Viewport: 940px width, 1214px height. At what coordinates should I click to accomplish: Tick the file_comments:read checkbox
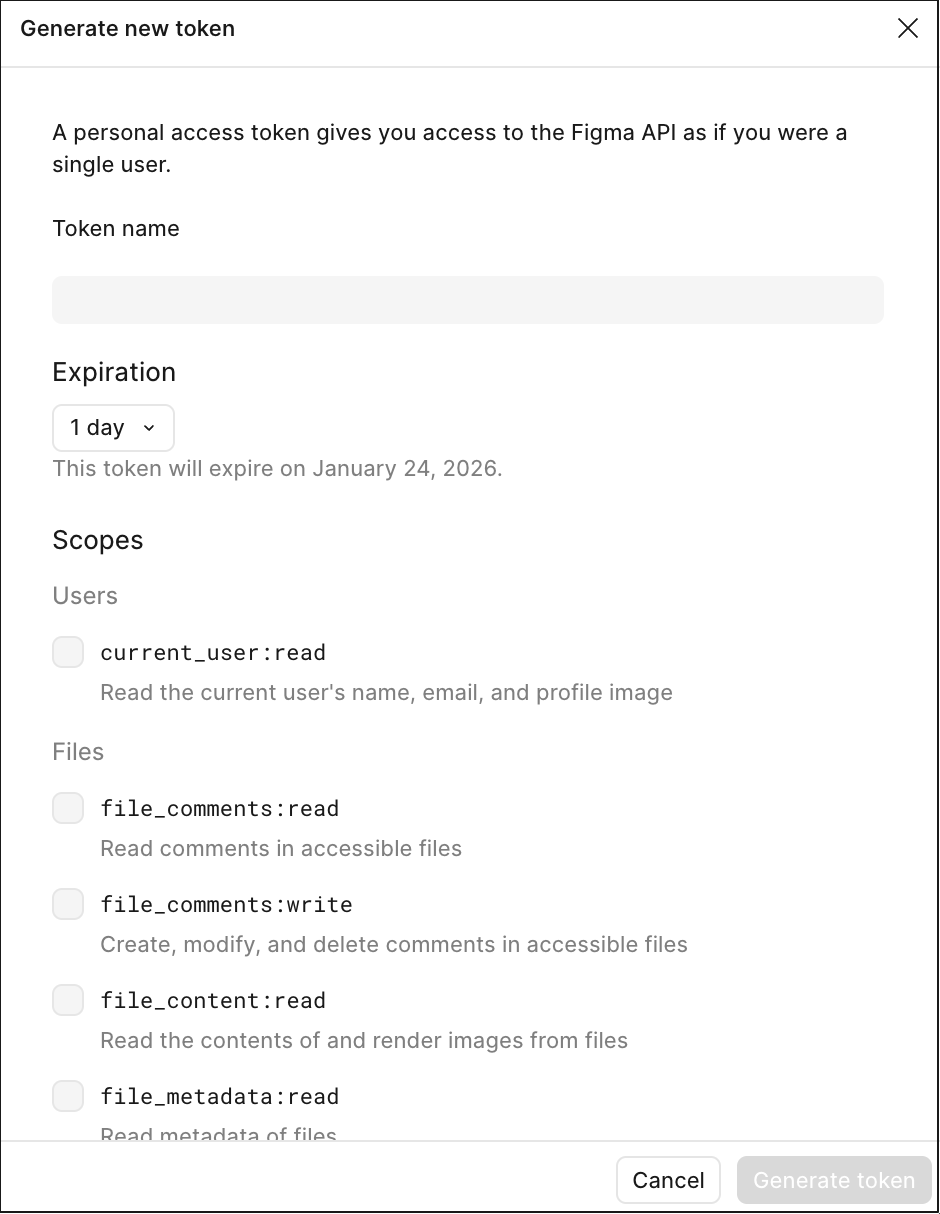(x=68, y=808)
